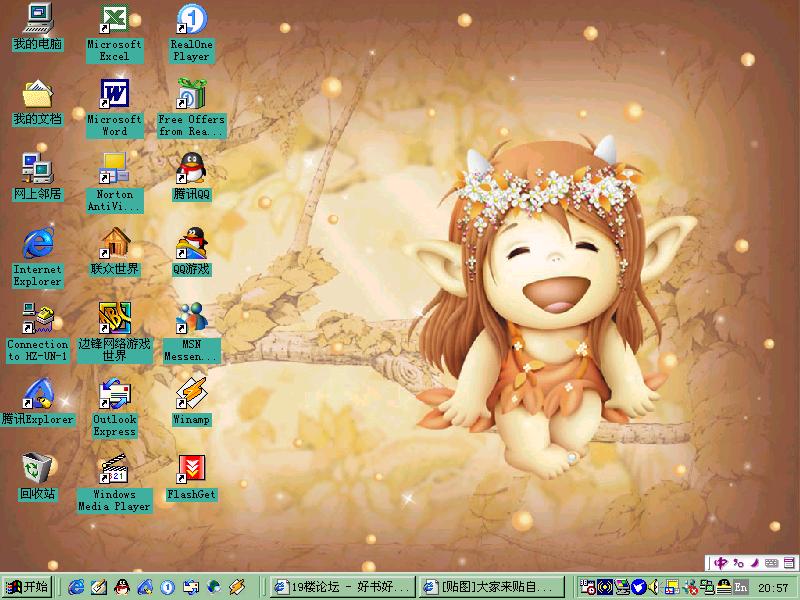Click the globe icon in Quick Launch

tap(213, 587)
